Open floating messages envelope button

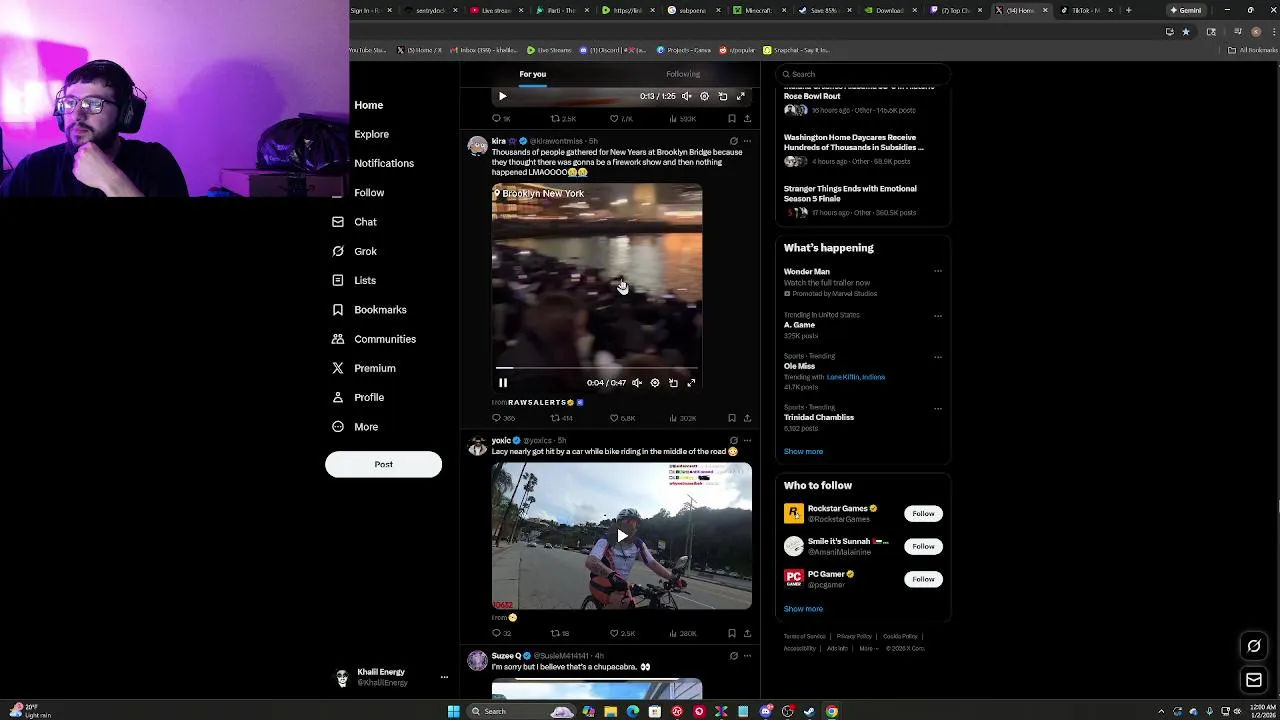(x=1253, y=680)
